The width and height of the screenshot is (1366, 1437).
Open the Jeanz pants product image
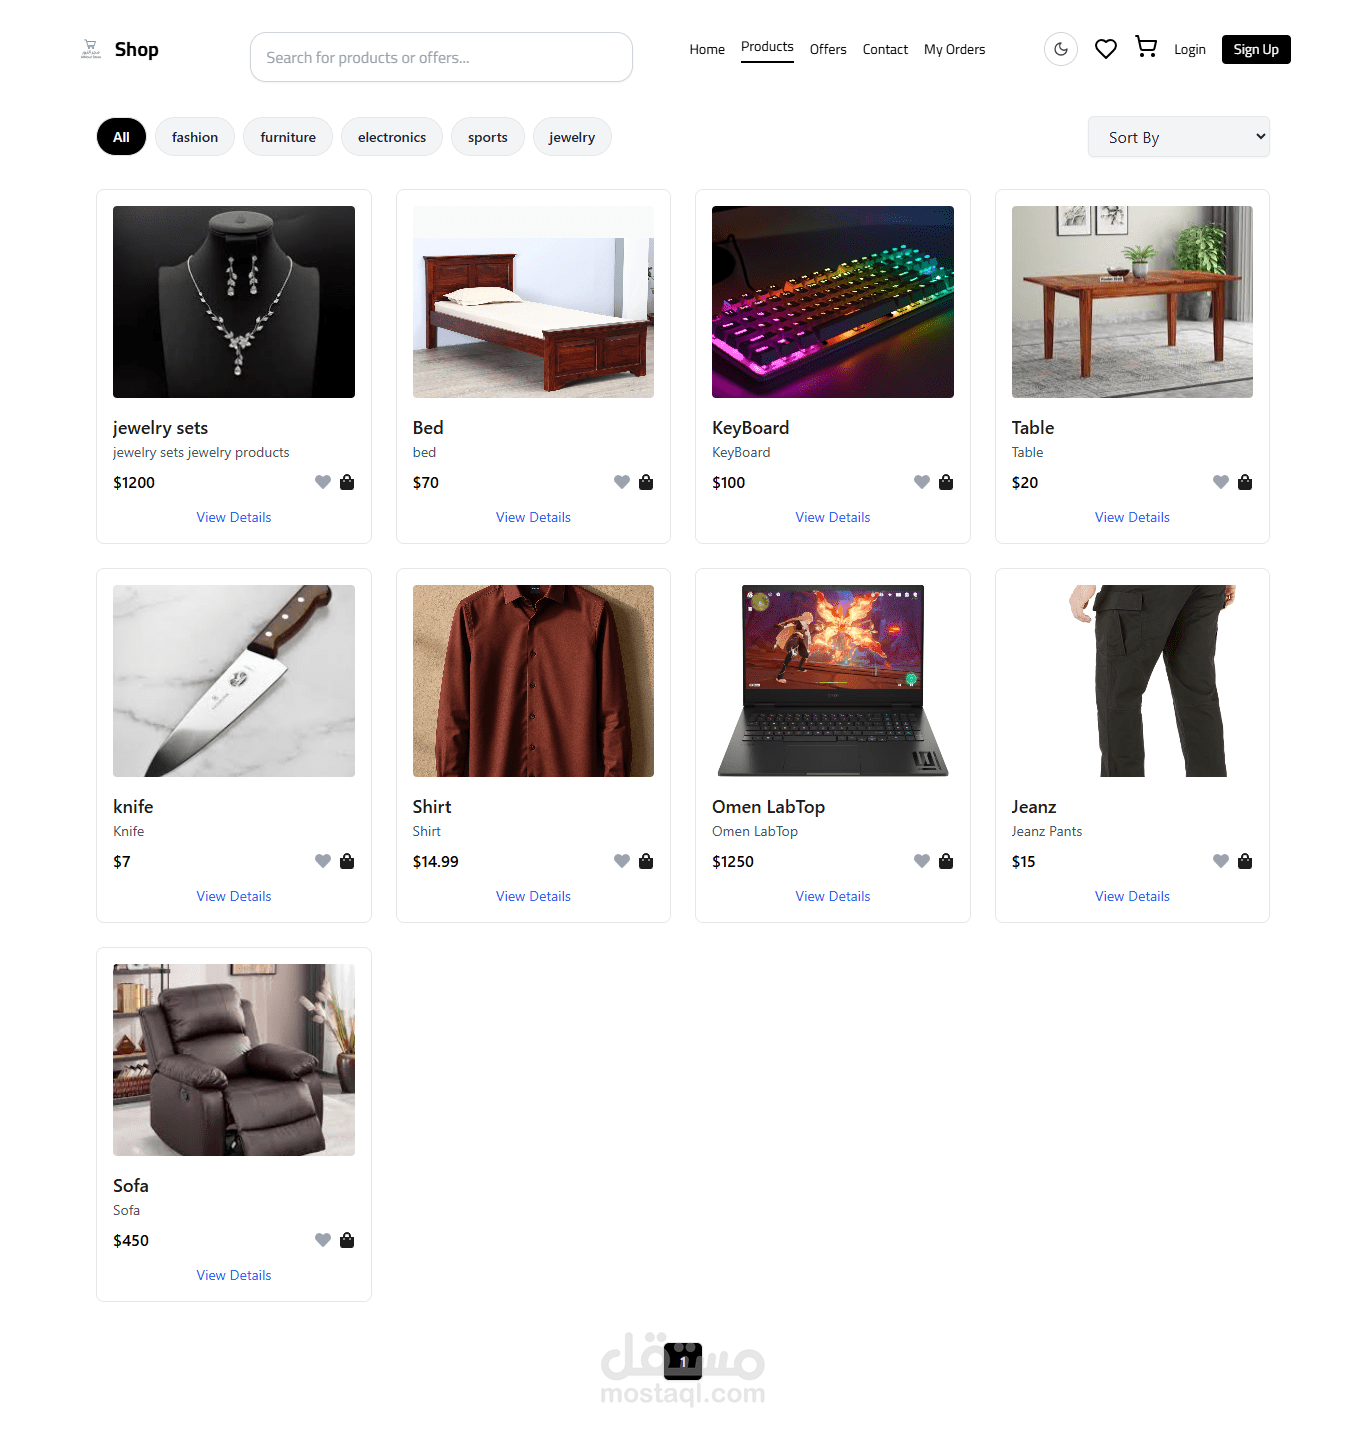coord(1132,681)
